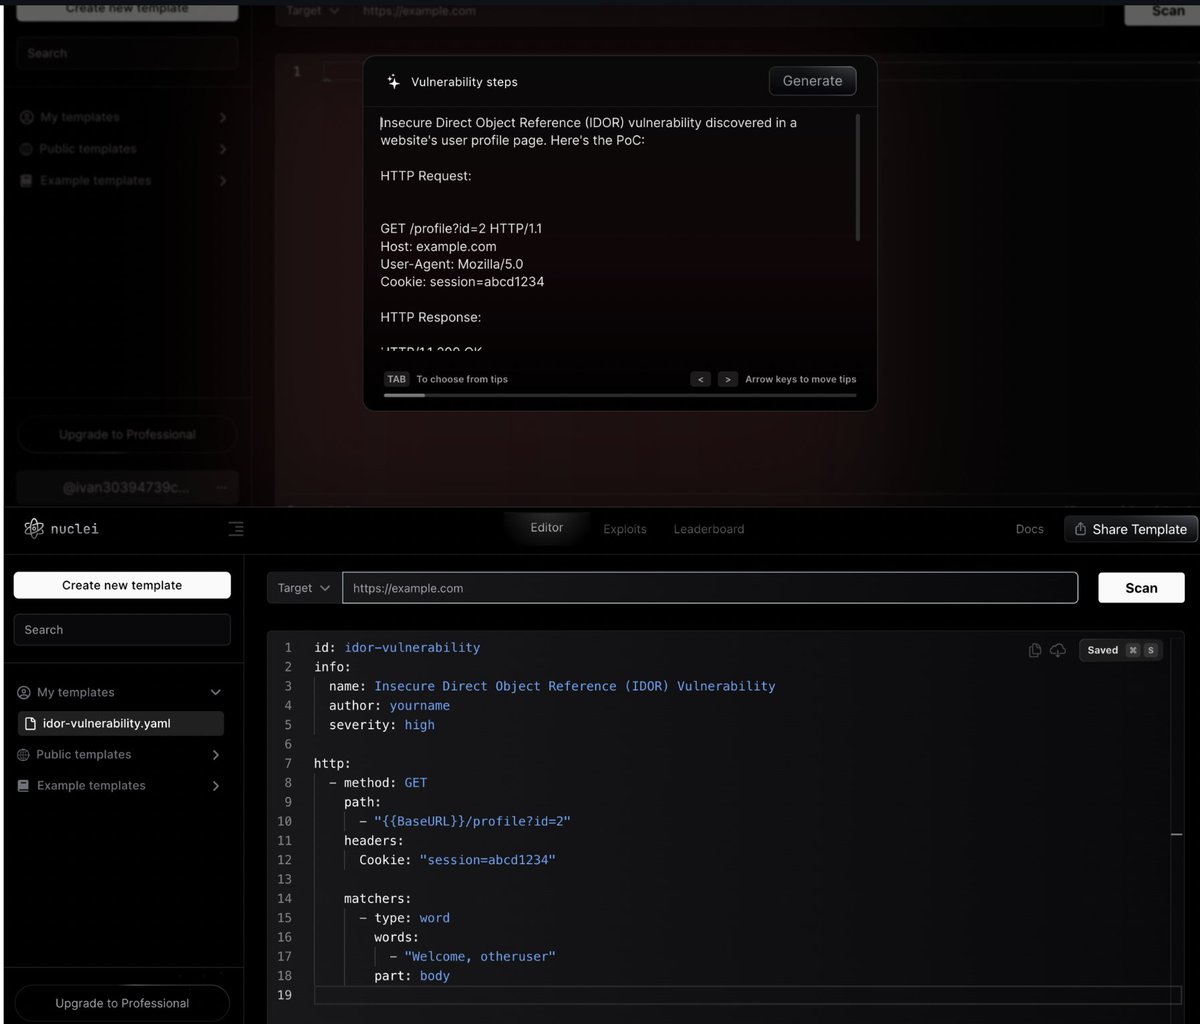Click the left arrow tip key
This screenshot has height=1024, width=1200.
701,379
